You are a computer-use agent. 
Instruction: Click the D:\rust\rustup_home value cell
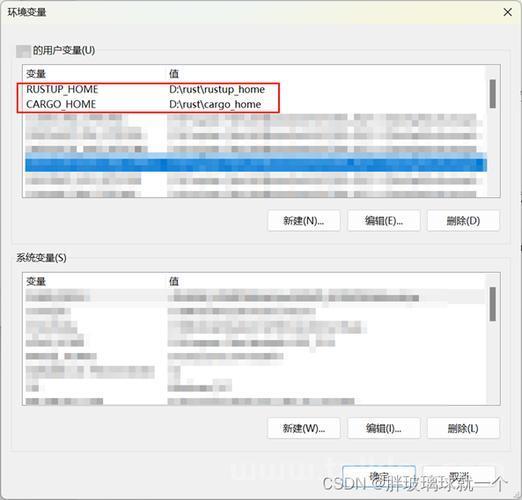pyautogui.click(x=217, y=89)
